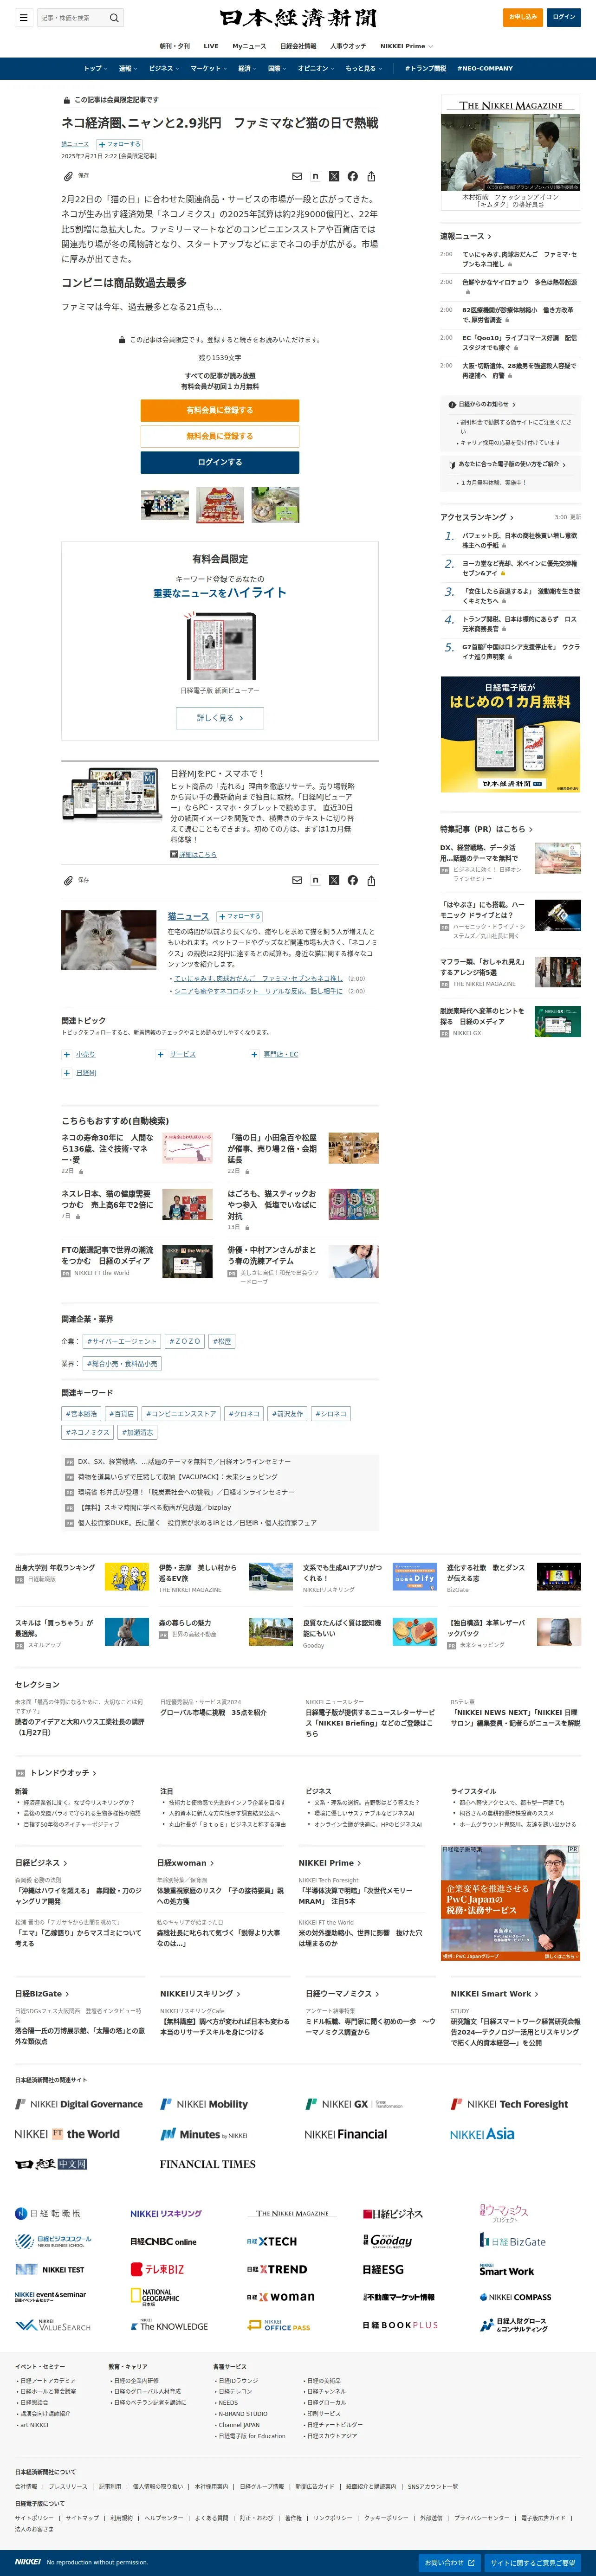Open the #トランプ関税 tag
The width and height of the screenshot is (596, 2576).
(425, 68)
